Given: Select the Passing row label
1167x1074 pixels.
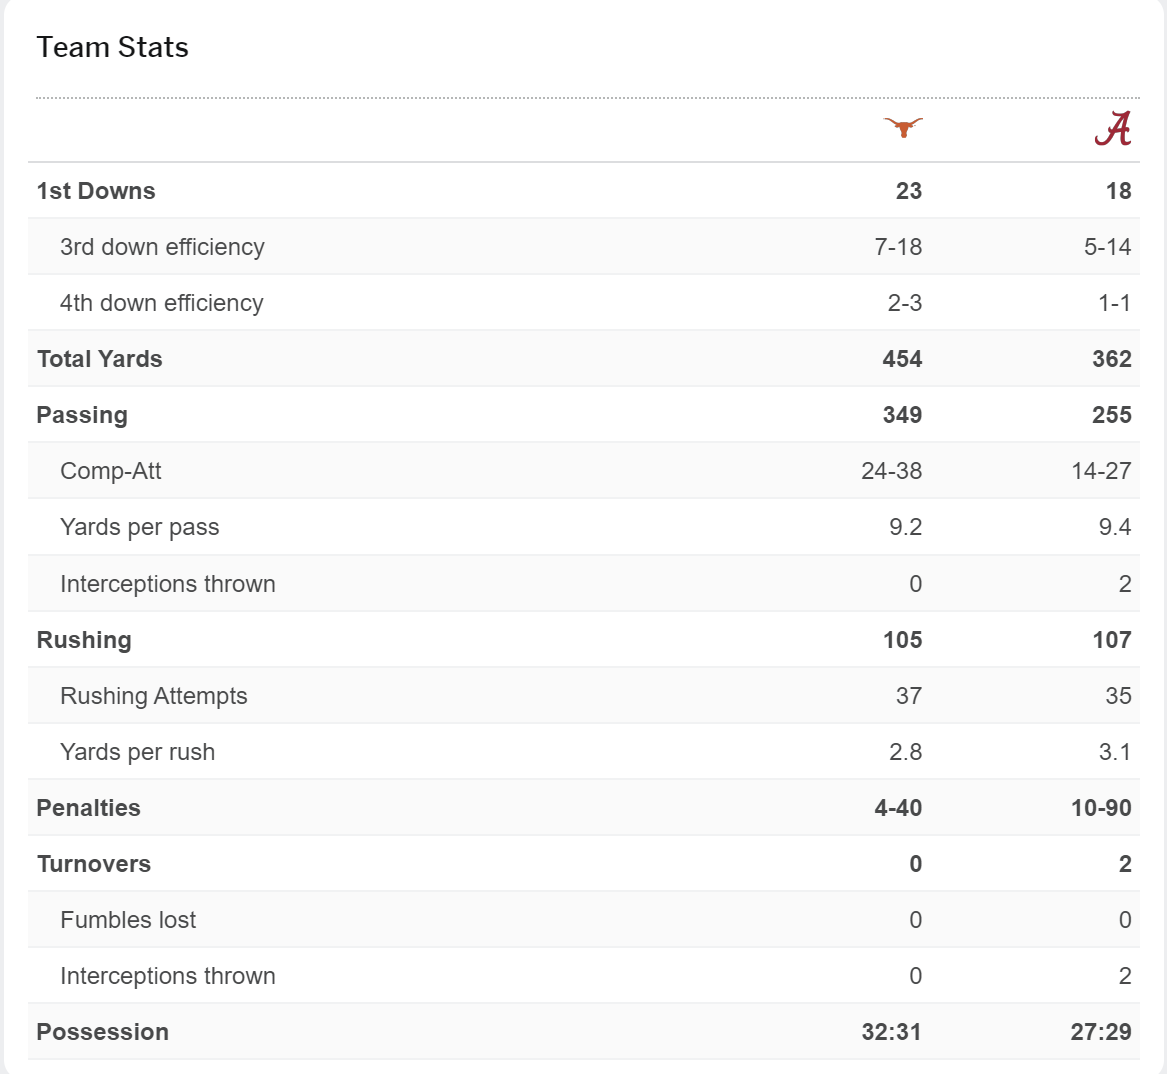Looking at the screenshot, I should pyautogui.click(x=82, y=415).
